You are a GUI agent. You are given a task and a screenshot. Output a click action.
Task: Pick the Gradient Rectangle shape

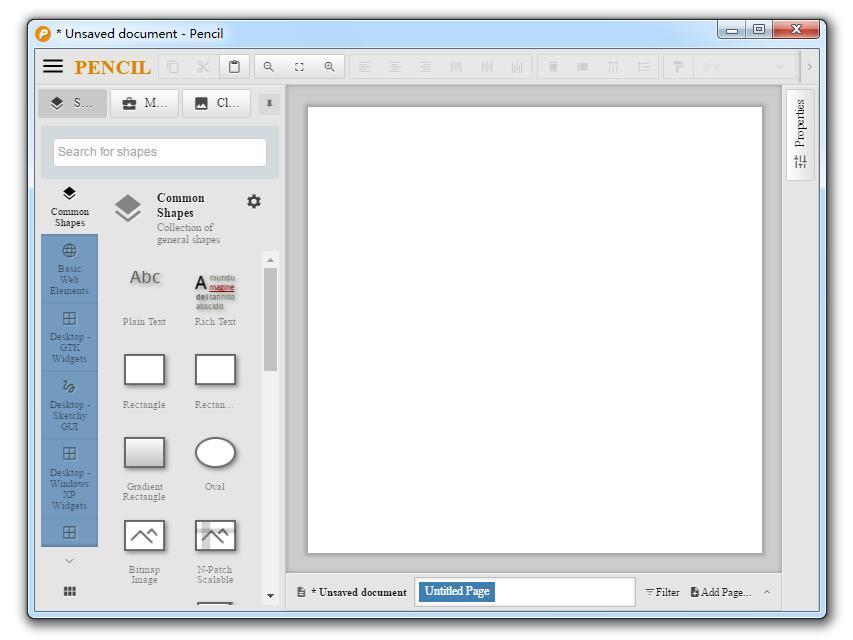(x=144, y=467)
